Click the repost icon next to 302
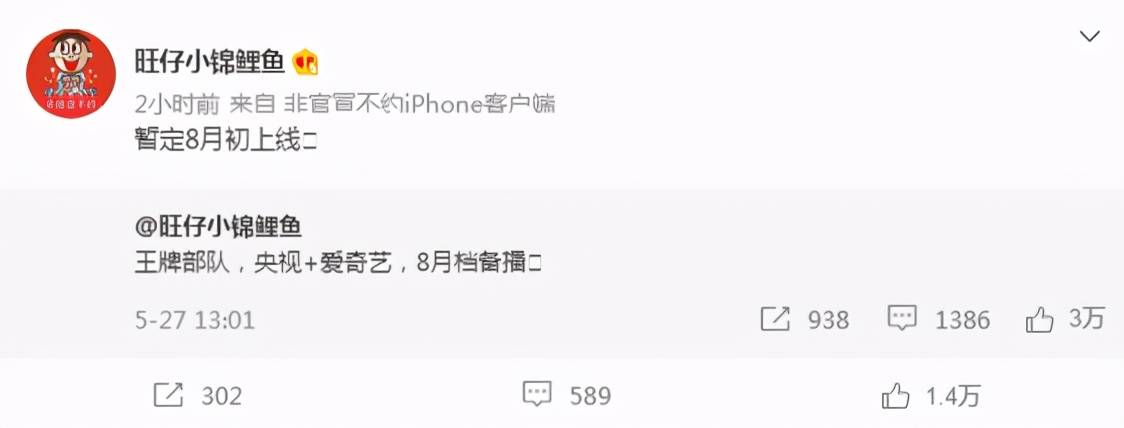 [168, 395]
